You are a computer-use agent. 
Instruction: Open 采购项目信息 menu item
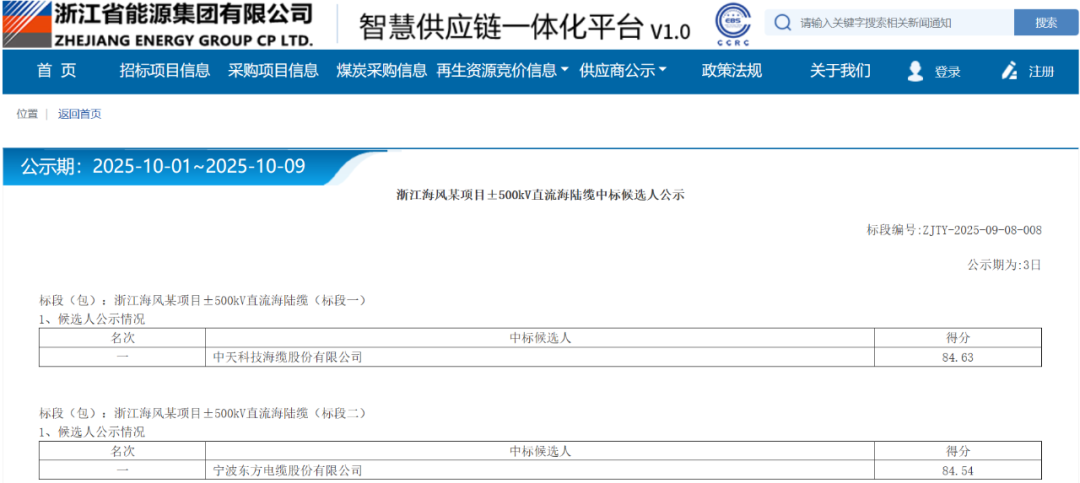coord(273,70)
